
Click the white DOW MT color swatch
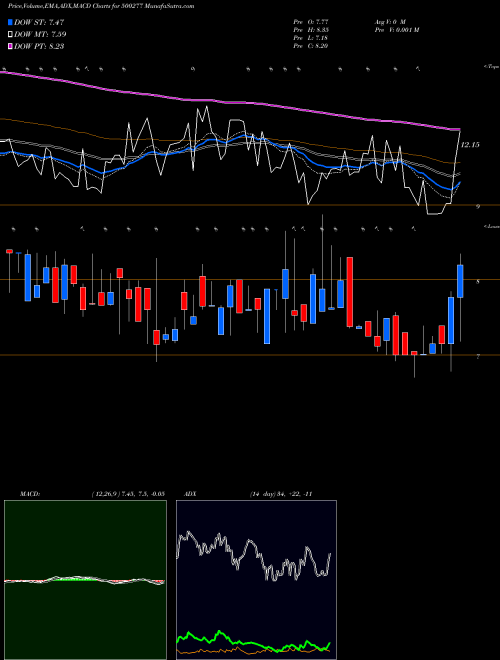pyautogui.click(x=10, y=34)
